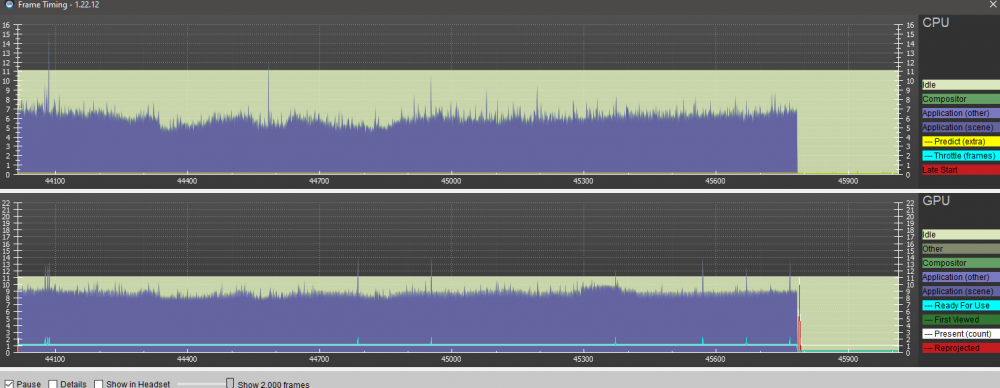Screen dimensions: 1000x388
Task: Click the CPU graph heading
Action: tap(936, 23)
